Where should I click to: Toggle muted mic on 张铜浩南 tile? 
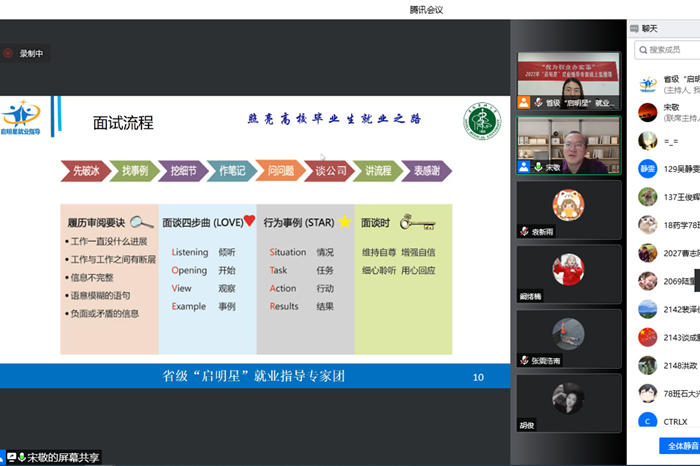click(523, 360)
